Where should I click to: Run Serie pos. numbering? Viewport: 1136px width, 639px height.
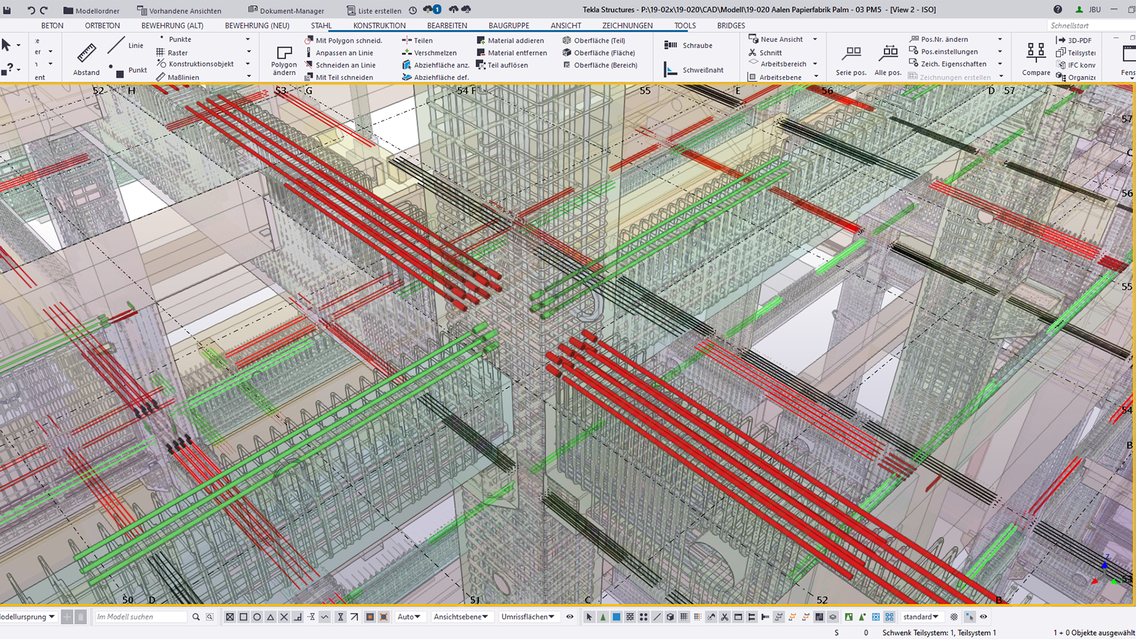point(851,61)
